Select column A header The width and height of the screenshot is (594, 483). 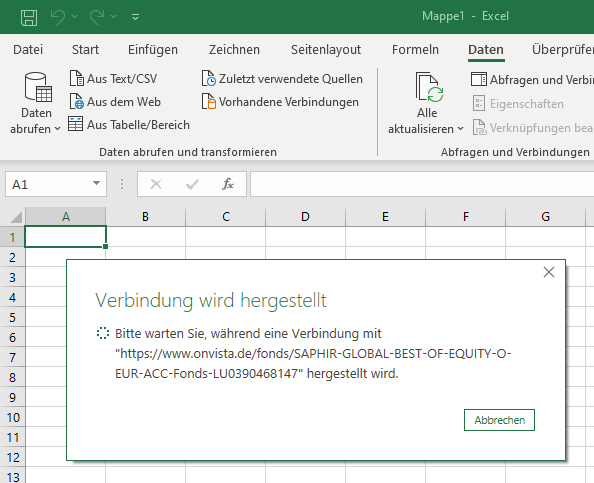(x=66, y=217)
